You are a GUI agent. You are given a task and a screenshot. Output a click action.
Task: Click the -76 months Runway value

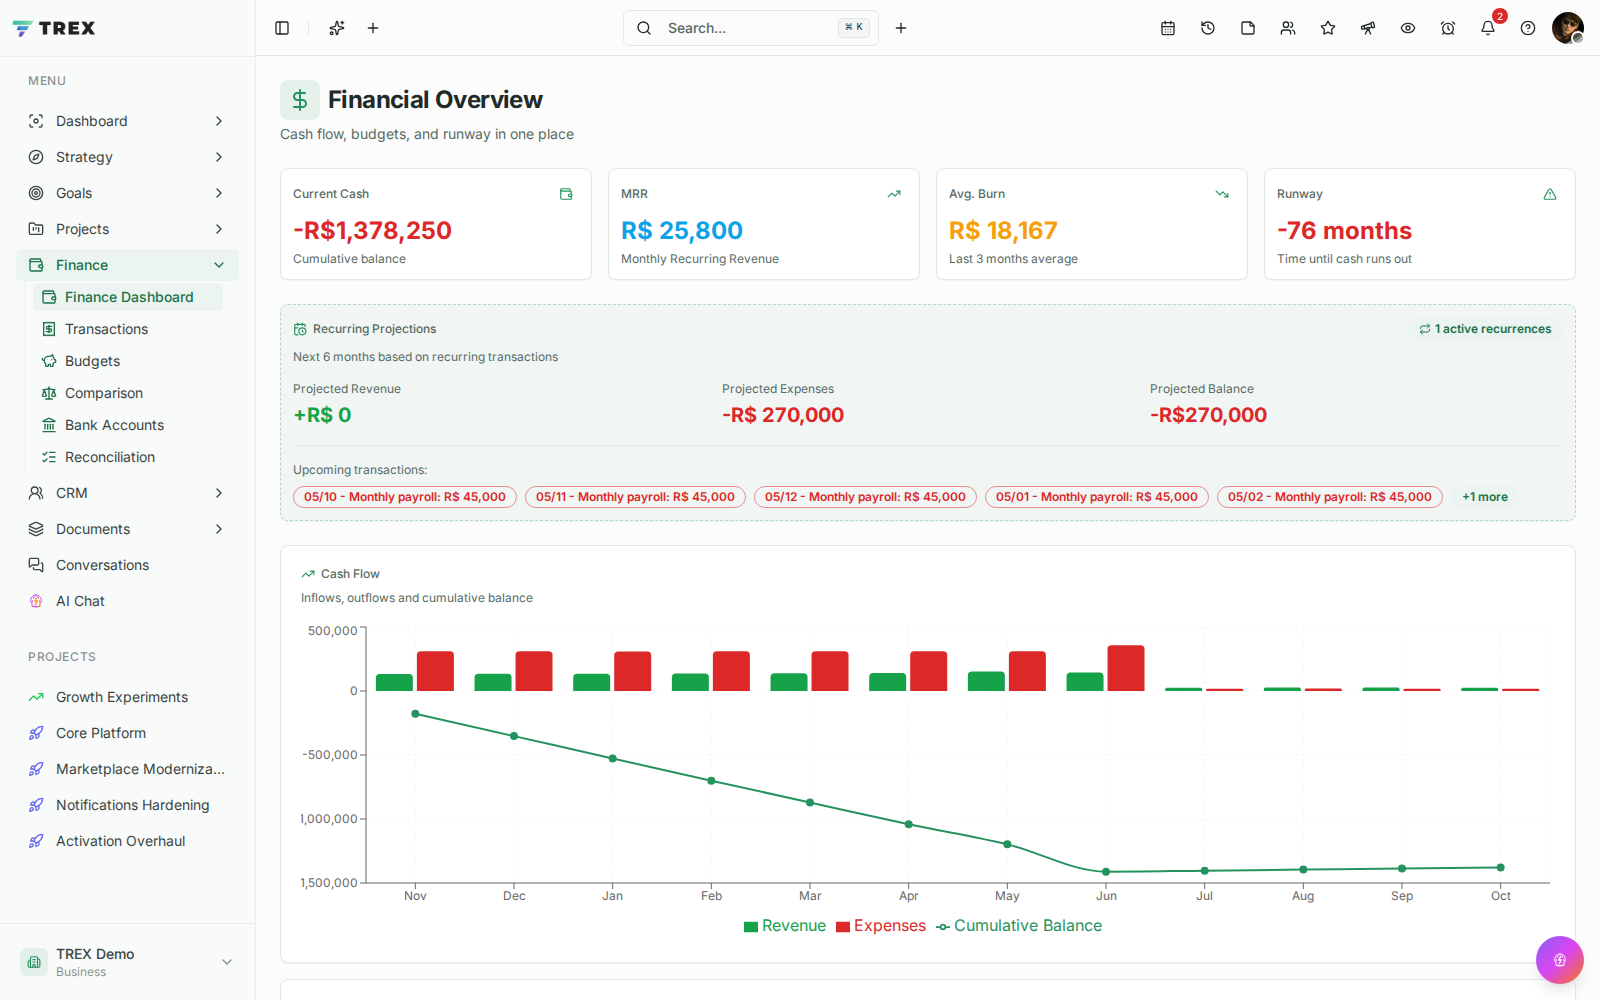(x=1344, y=231)
